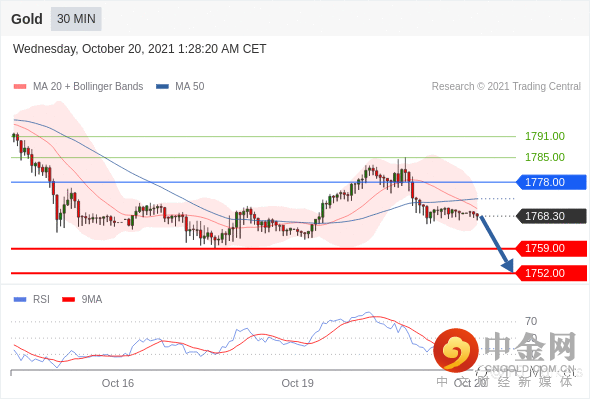Click the 1791.00 resistance label
Screen dimensions: 590x400
(545, 136)
